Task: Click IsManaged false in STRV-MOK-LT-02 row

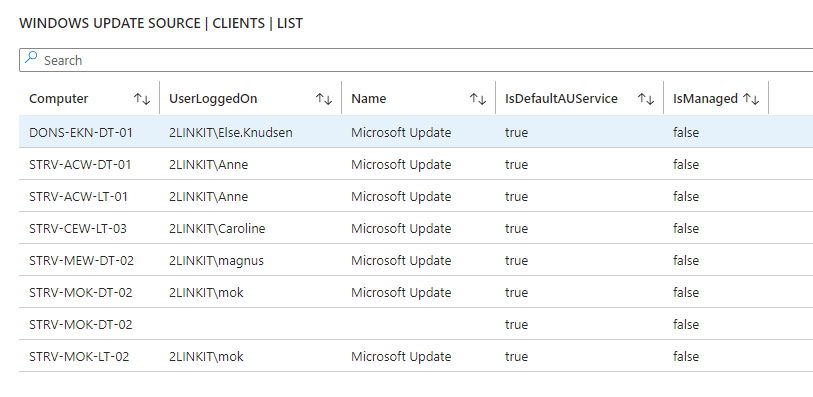Action: click(686, 357)
